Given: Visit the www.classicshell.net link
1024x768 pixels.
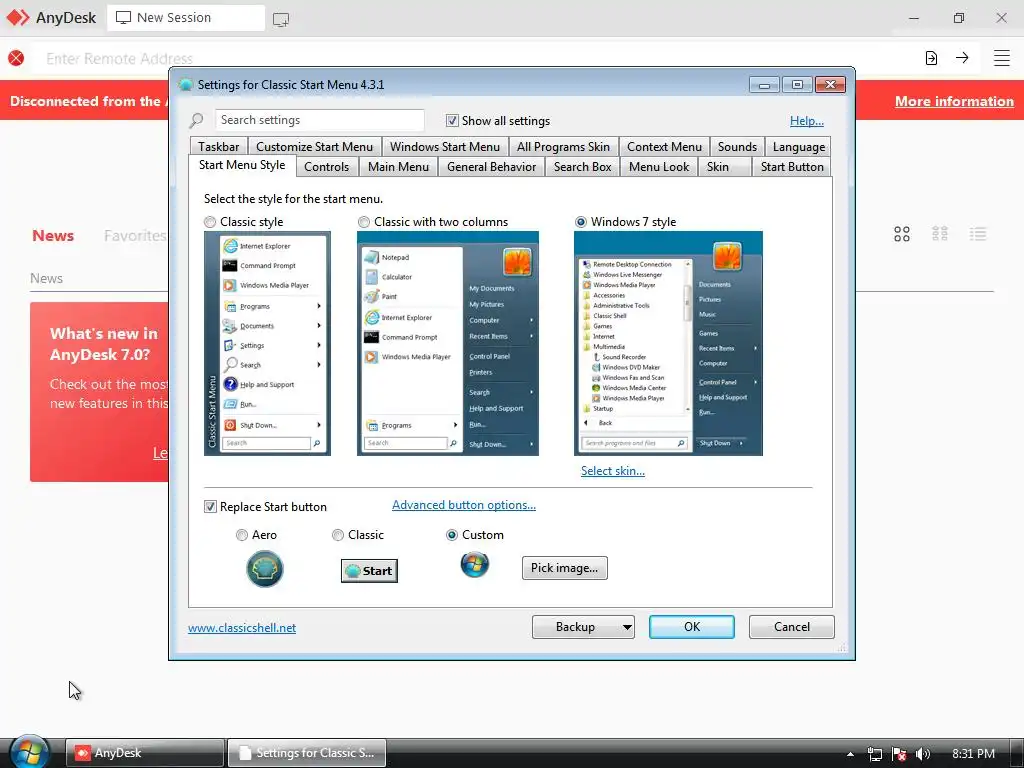Looking at the screenshot, I should [x=242, y=628].
